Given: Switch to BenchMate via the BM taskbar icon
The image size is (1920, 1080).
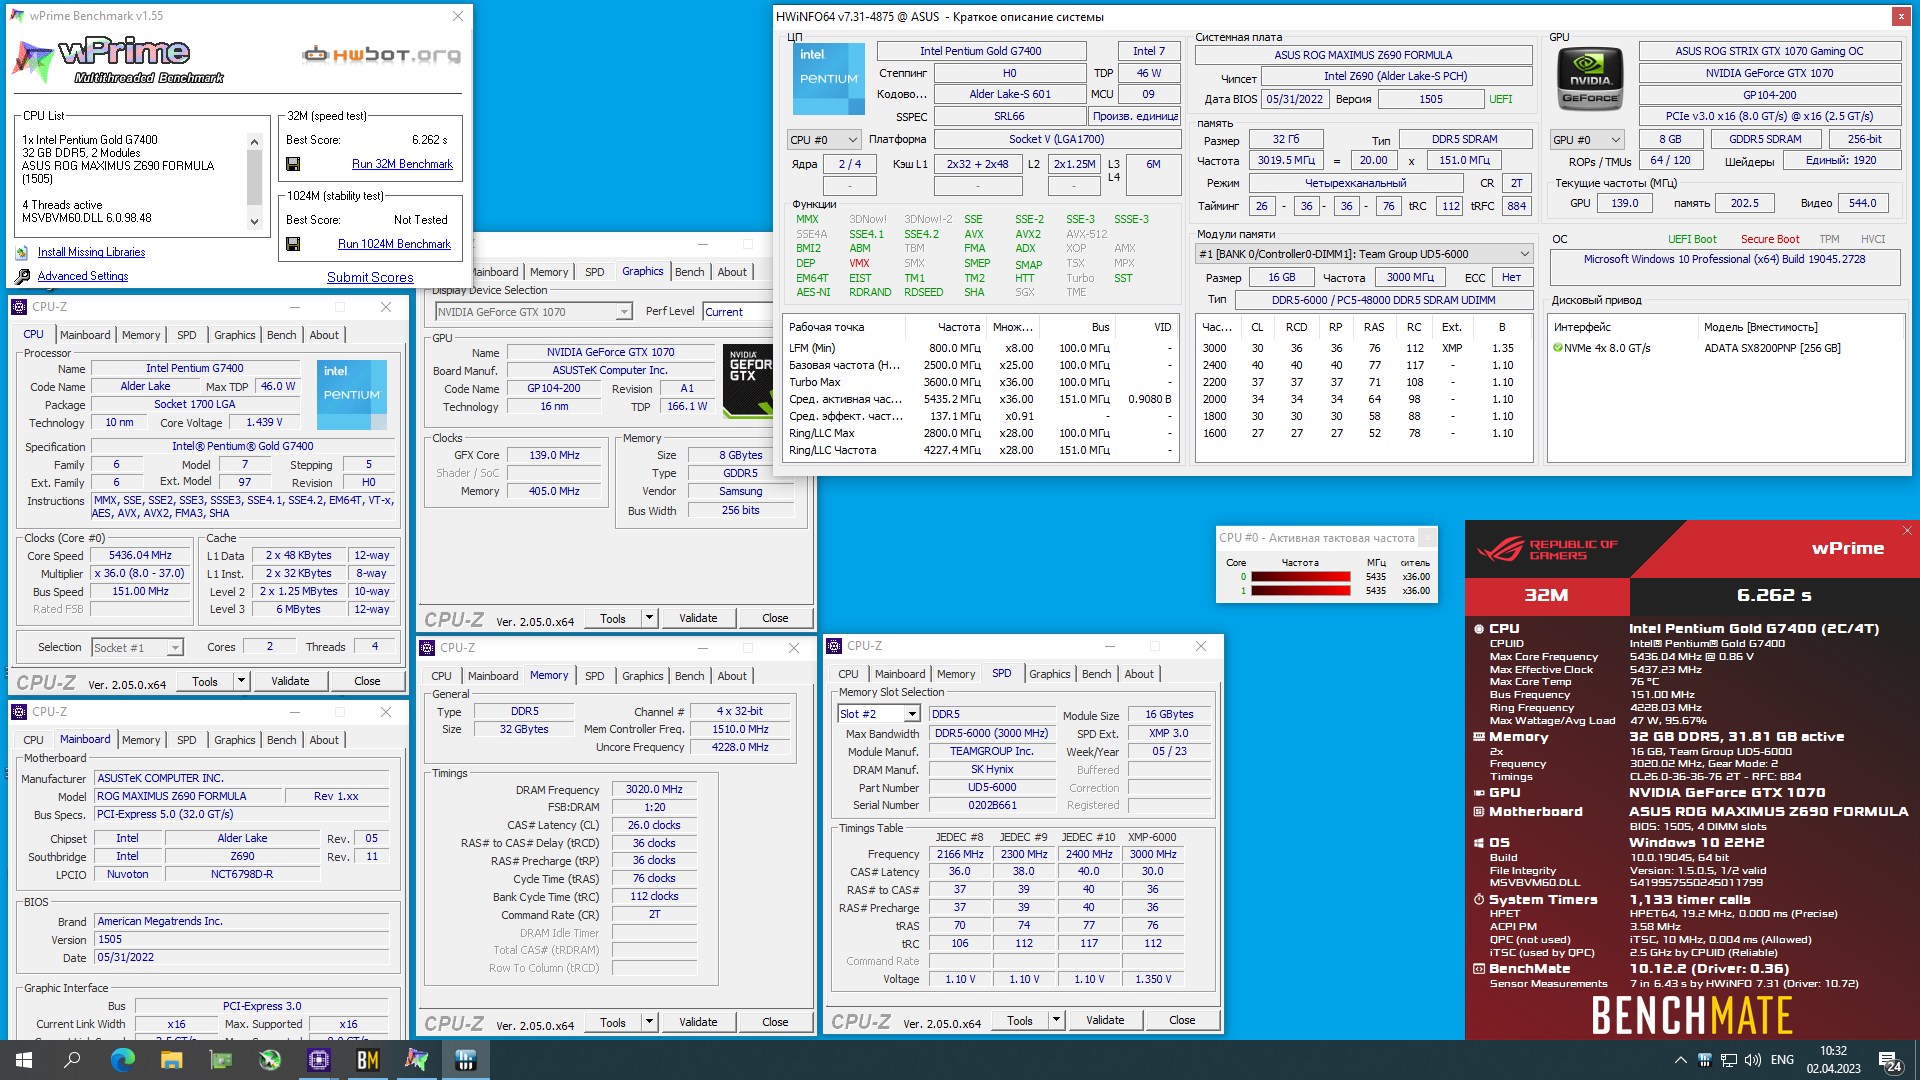Looking at the screenshot, I should point(368,1060).
